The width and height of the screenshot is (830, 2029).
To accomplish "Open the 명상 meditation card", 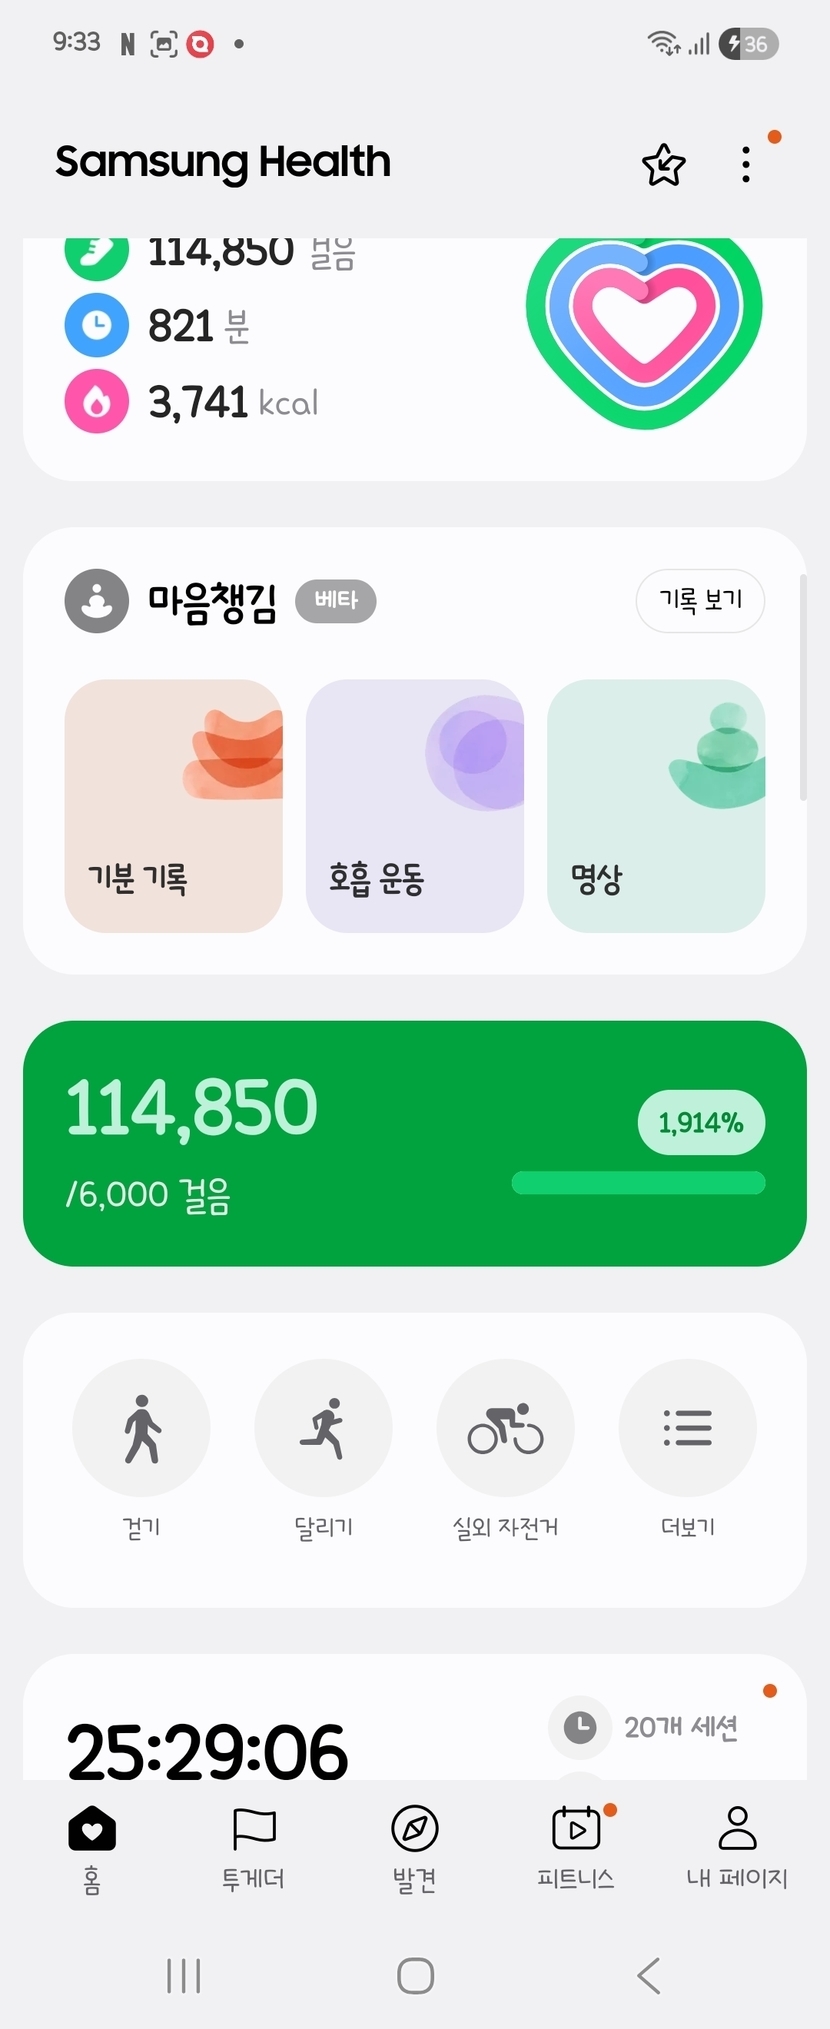I will tap(656, 806).
